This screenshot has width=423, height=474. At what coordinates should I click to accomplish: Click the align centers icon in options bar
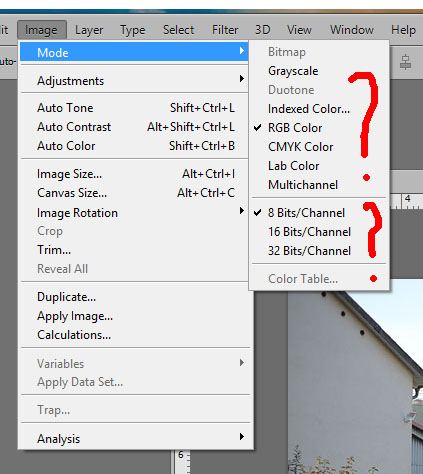click(x=405, y=62)
